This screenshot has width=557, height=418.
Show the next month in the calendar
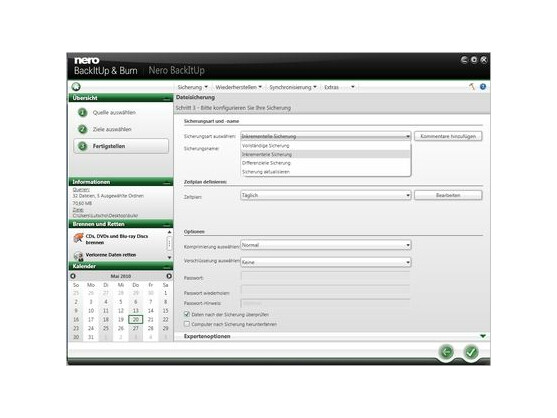coord(169,276)
